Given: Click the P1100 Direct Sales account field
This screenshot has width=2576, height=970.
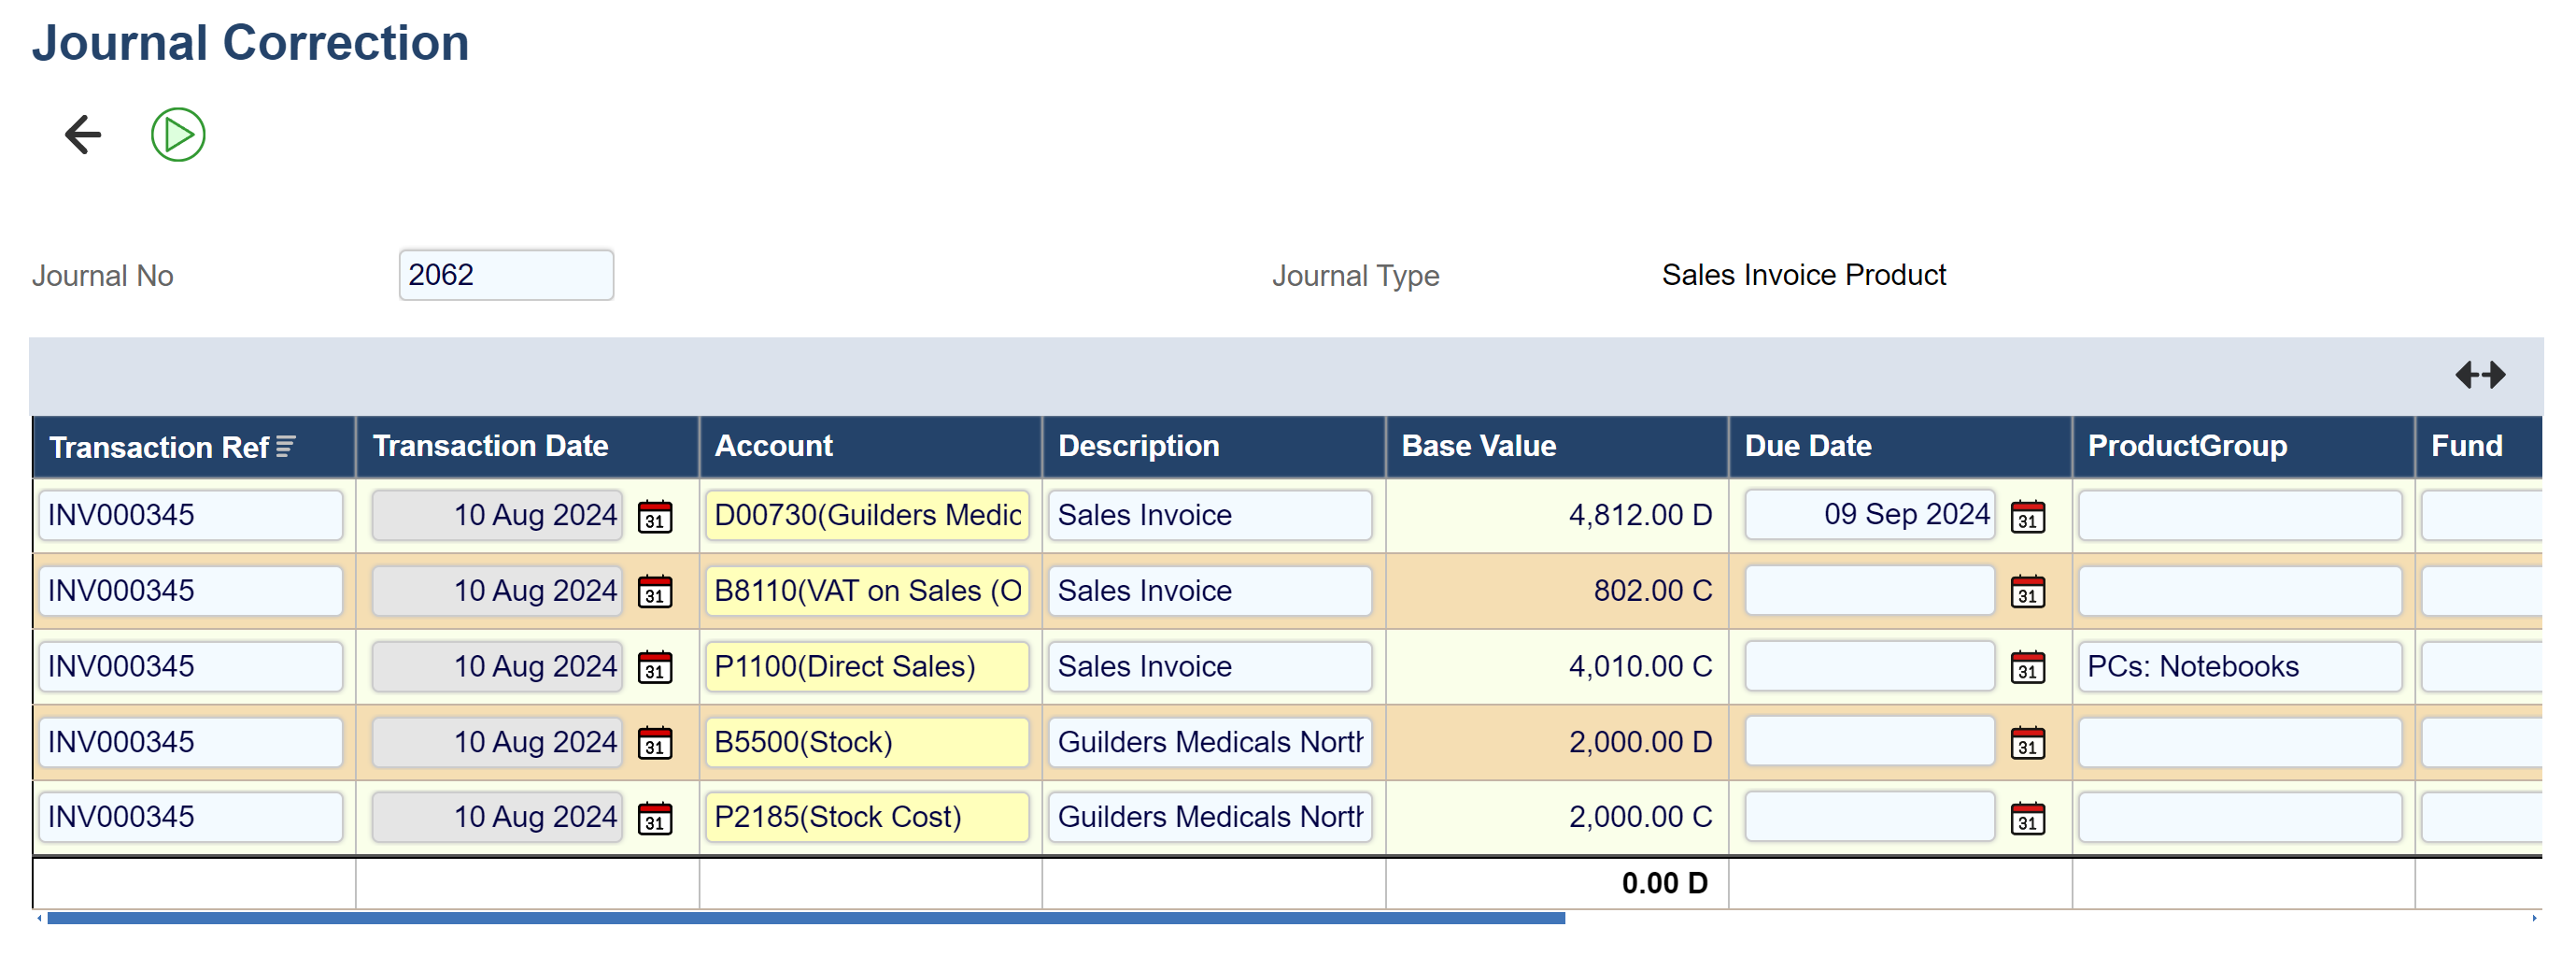Looking at the screenshot, I should (x=866, y=667).
